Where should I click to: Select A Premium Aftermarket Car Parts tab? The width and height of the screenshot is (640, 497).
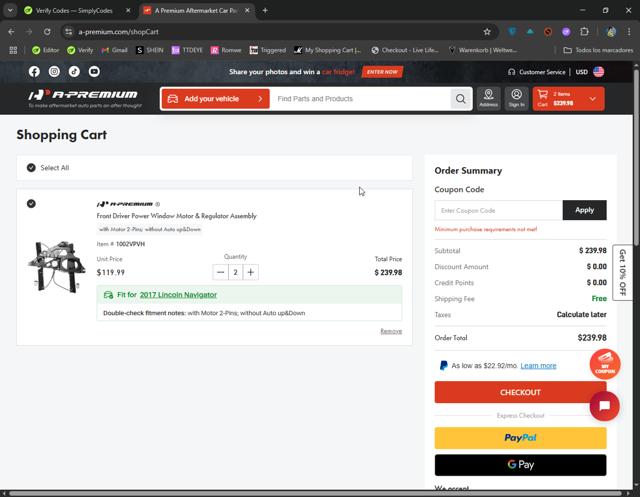196,11
